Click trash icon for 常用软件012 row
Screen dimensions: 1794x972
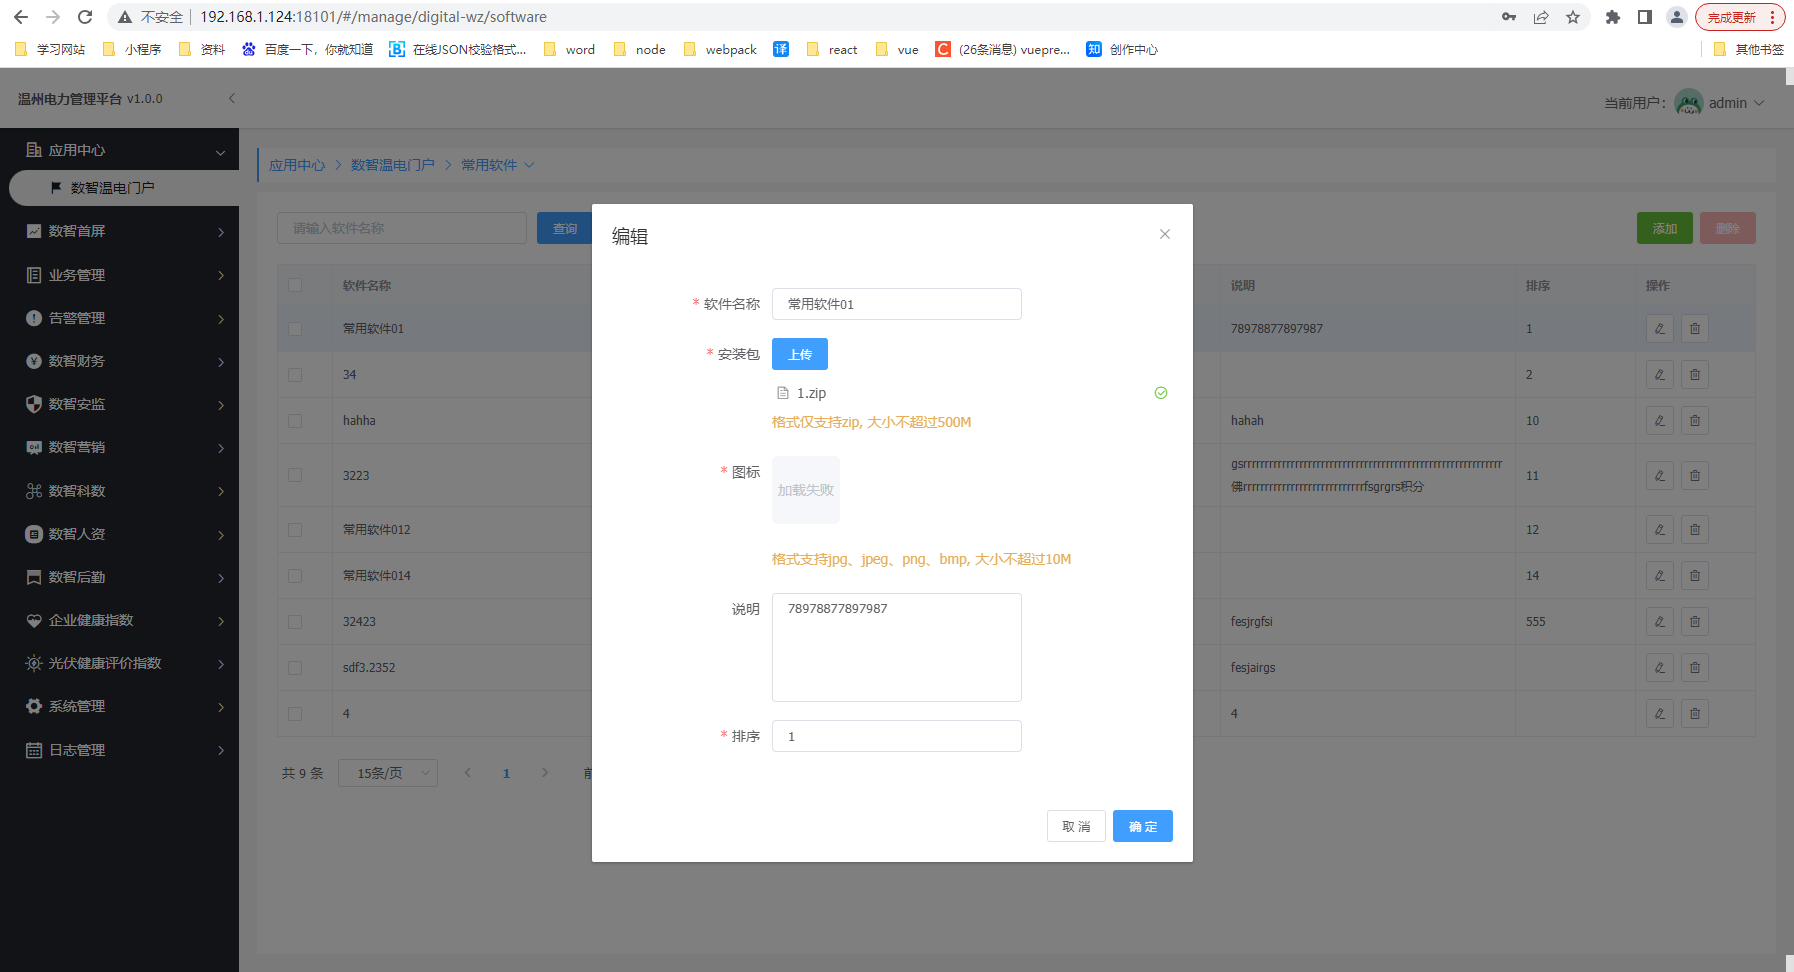1695,530
